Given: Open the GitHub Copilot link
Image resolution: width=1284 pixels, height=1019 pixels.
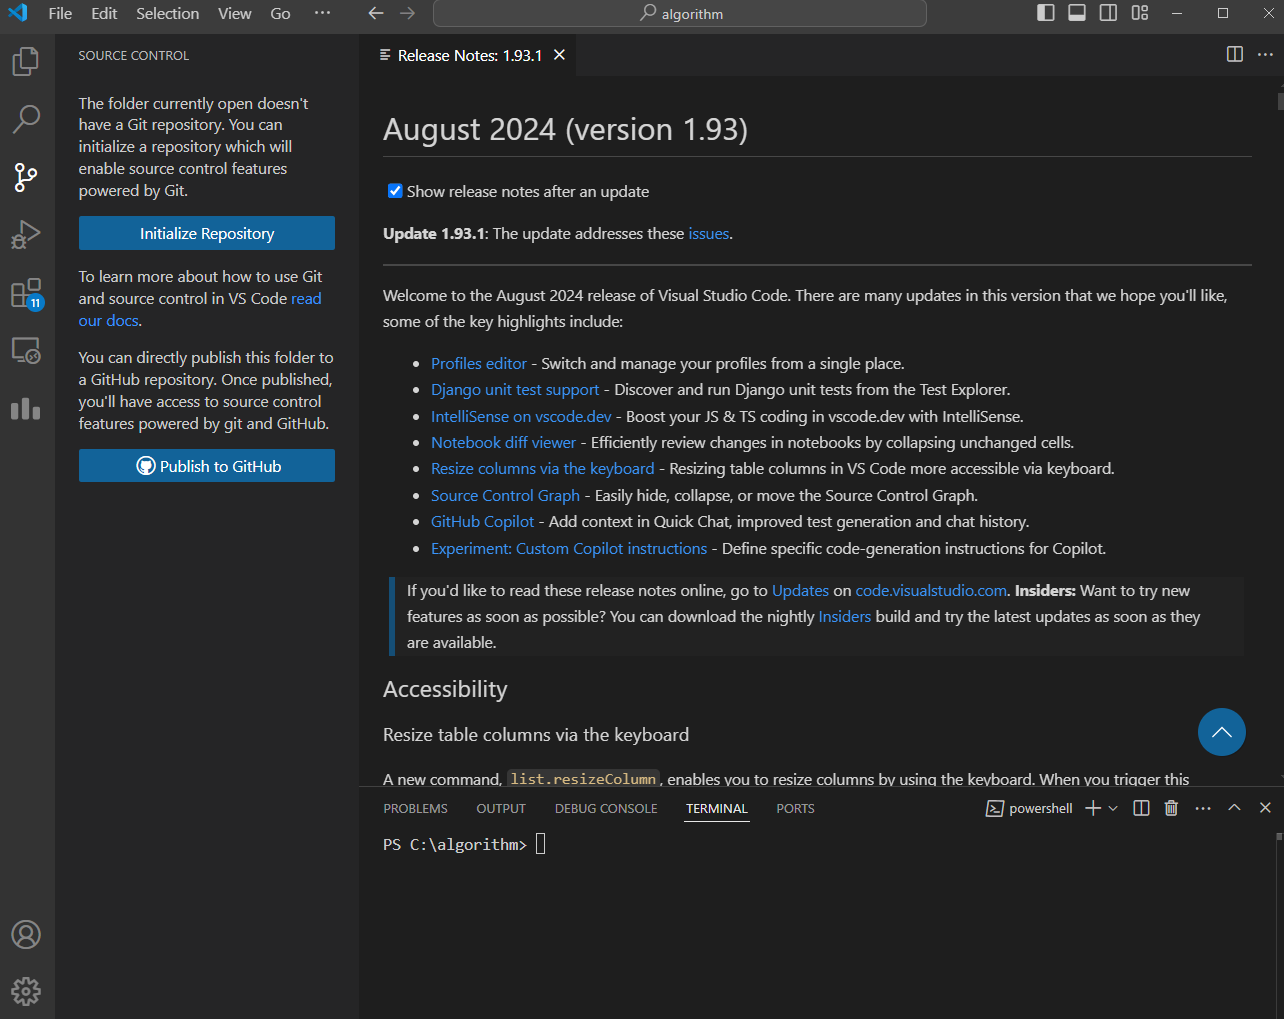Looking at the screenshot, I should point(482,521).
